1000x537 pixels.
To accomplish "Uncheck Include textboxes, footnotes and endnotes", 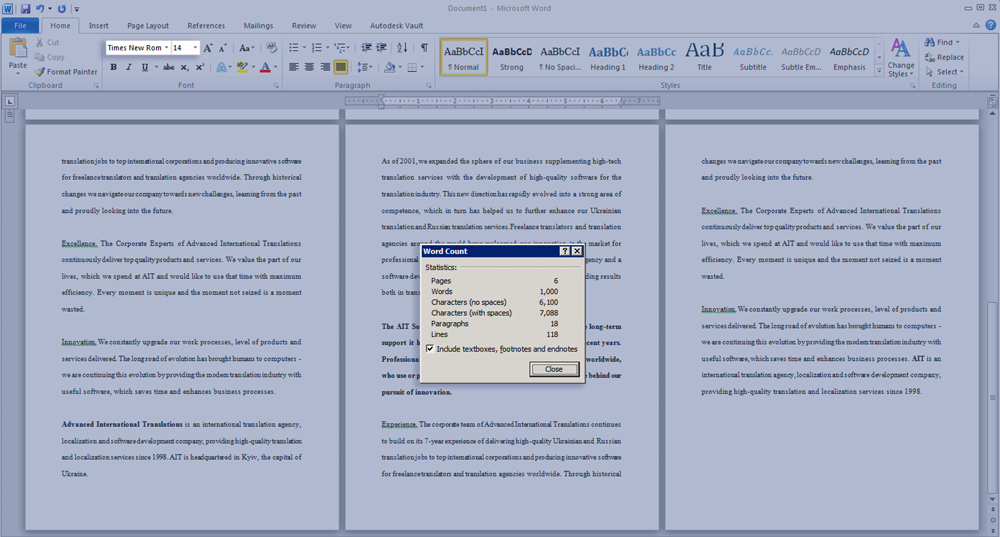I will coord(430,349).
